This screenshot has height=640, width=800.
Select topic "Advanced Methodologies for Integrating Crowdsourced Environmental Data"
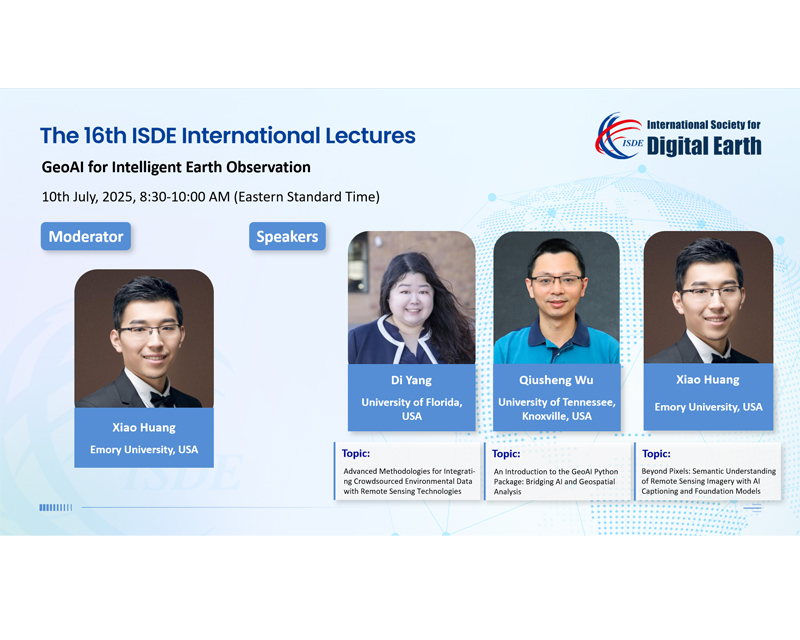pos(409,481)
